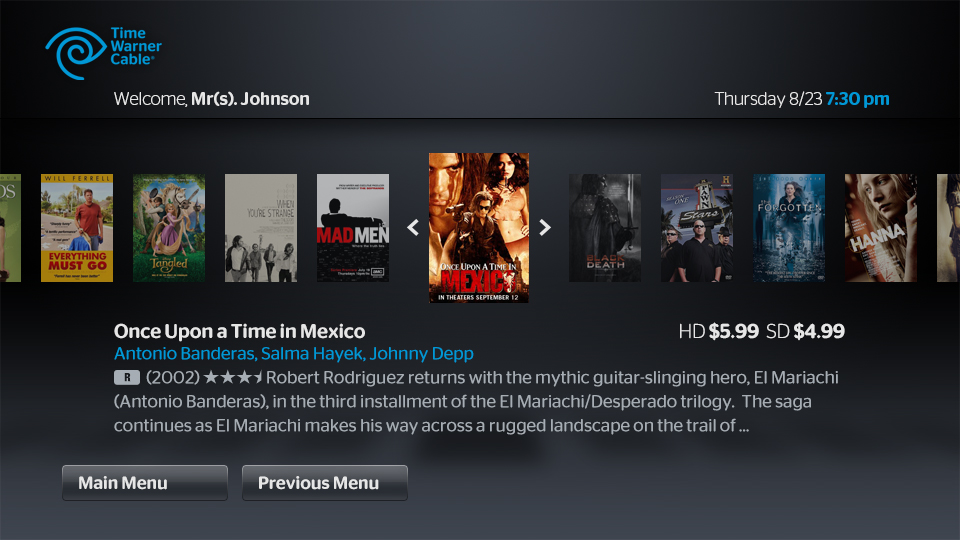The width and height of the screenshot is (960, 540).
Task: Pick The Forgotten movie poster
Action: click(x=789, y=228)
